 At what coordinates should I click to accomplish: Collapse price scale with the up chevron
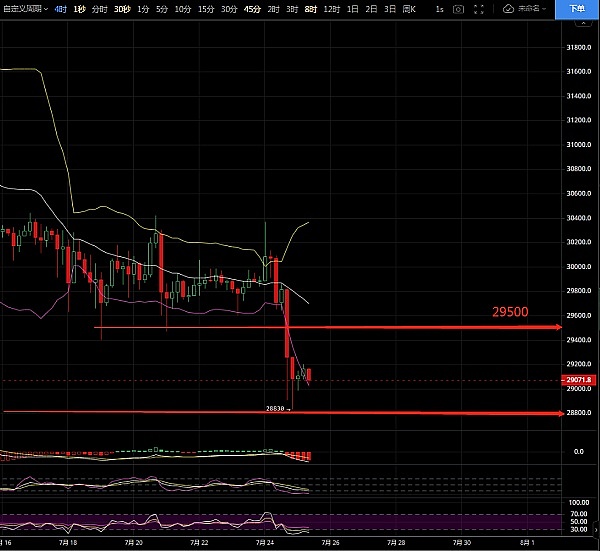(583, 23)
